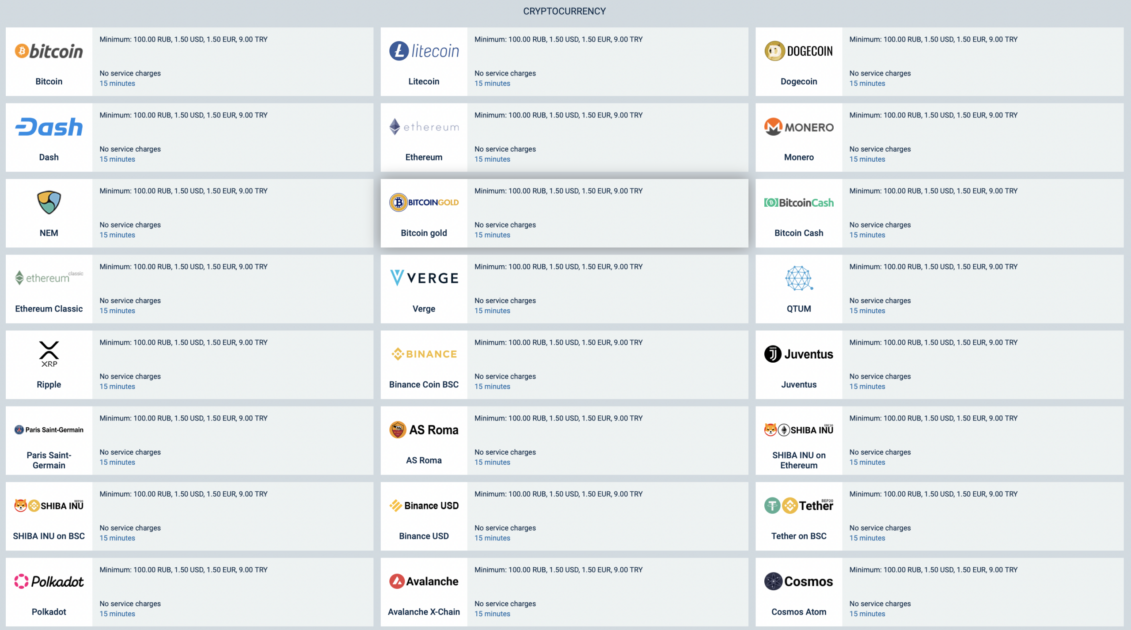Click '15 minutes' in the Polkadot card
The width and height of the screenshot is (1131, 630).
pyautogui.click(x=118, y=614)
